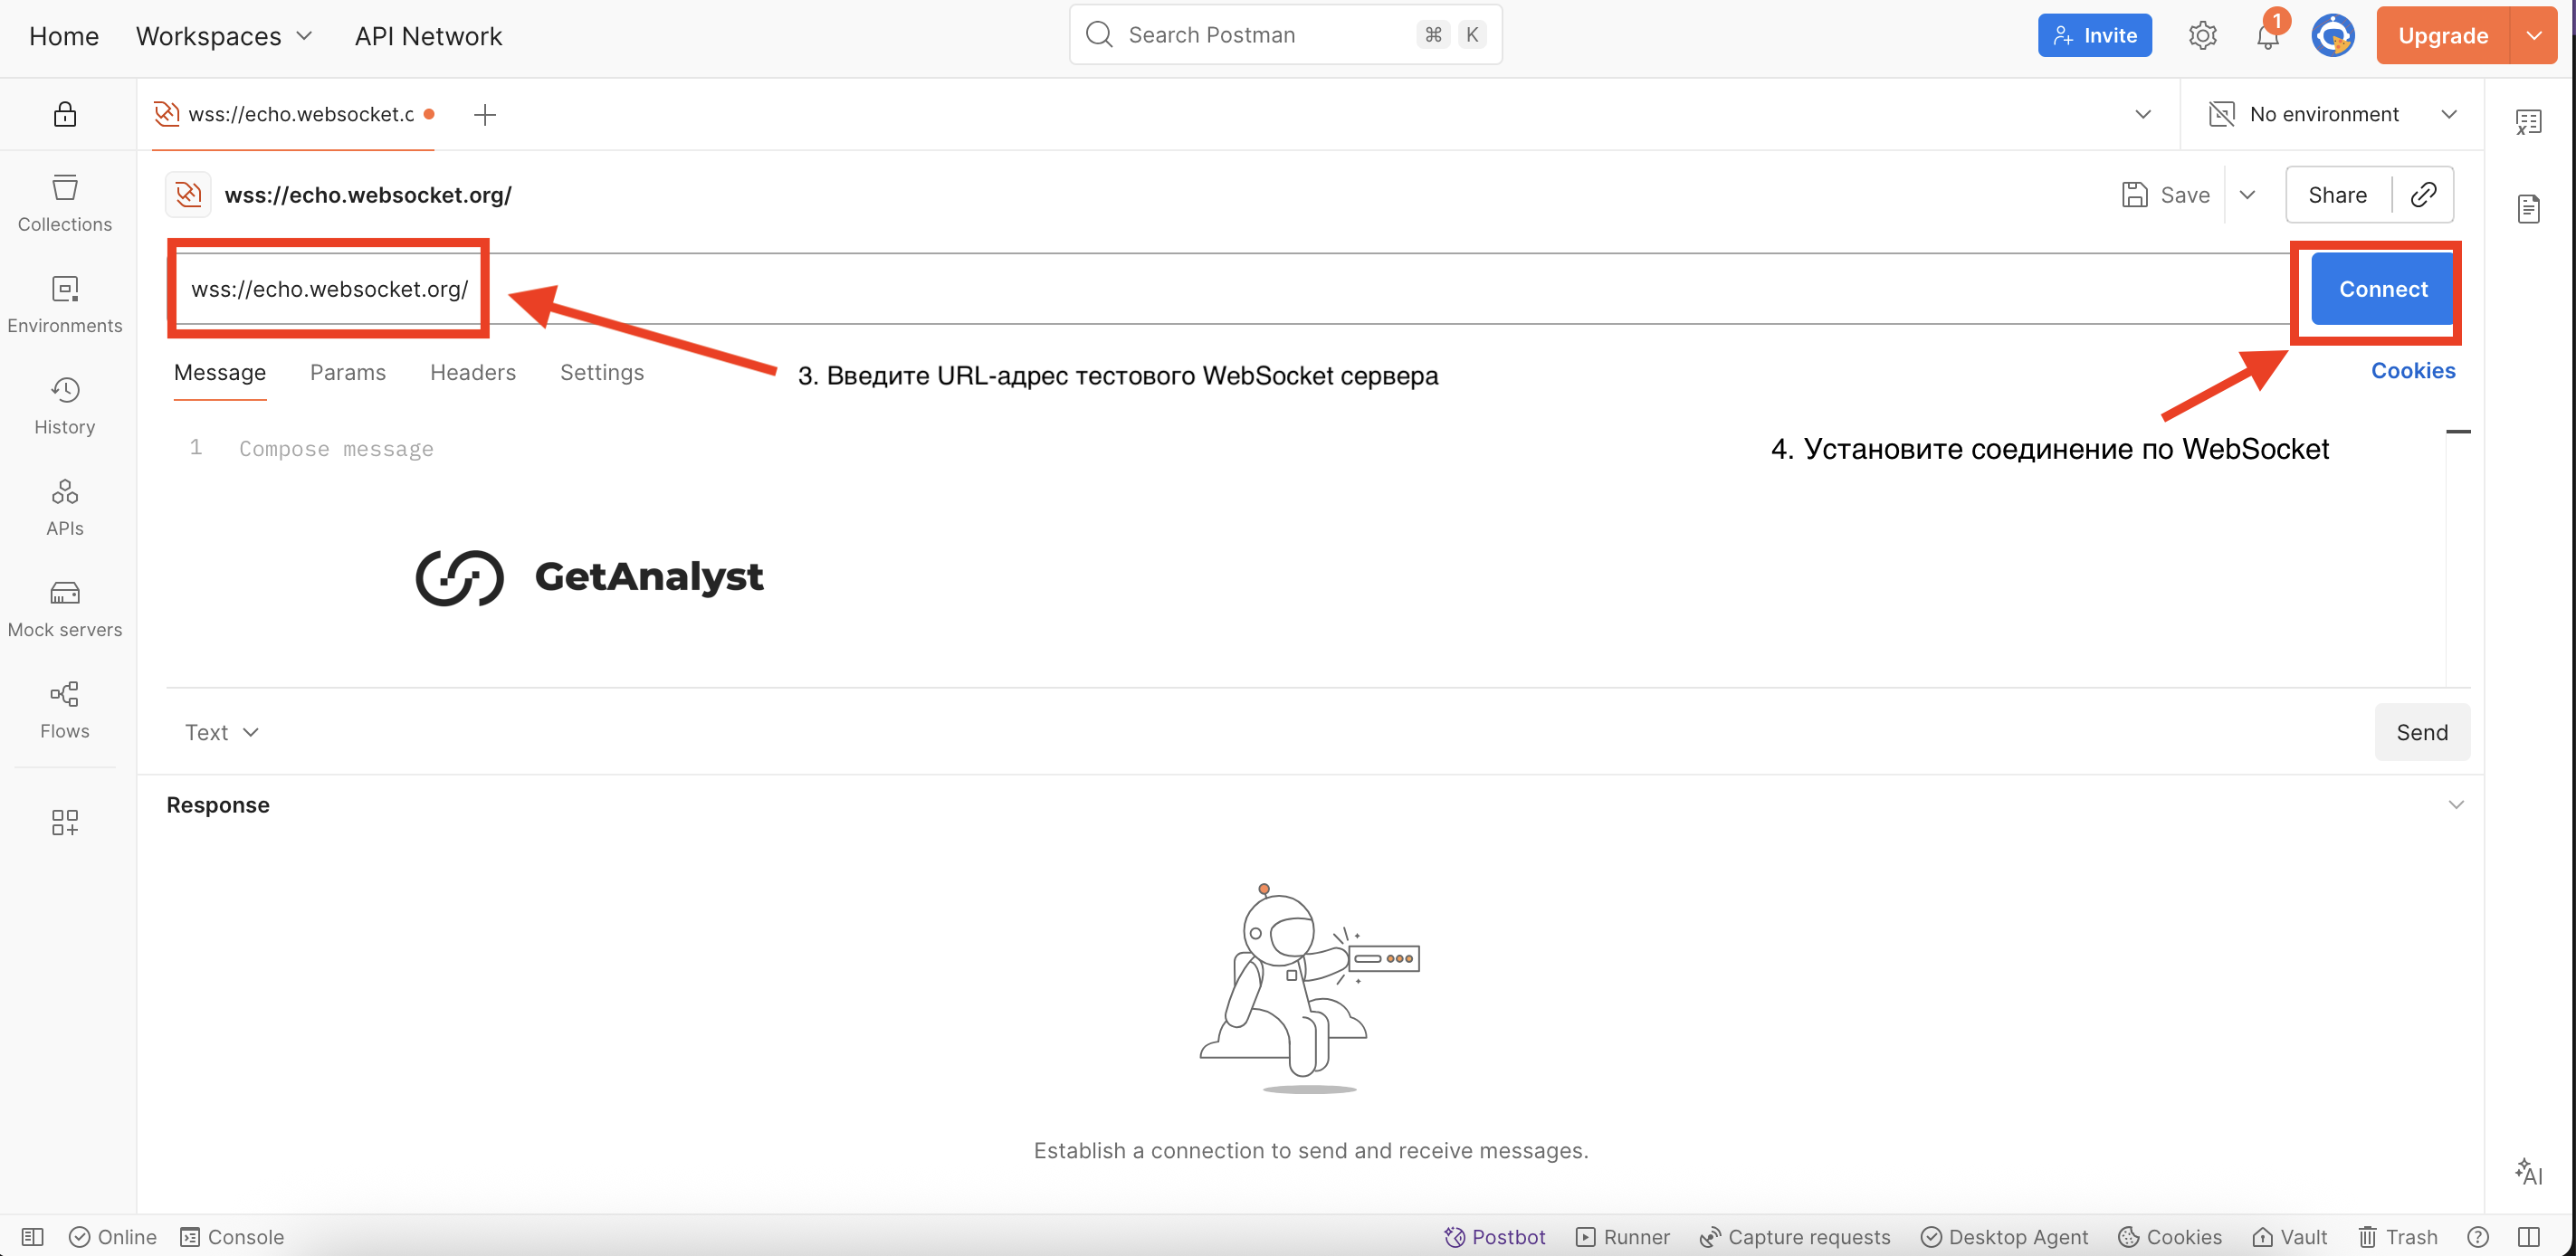
Task: Open the Mock servers panel
Action: point(65,608)
